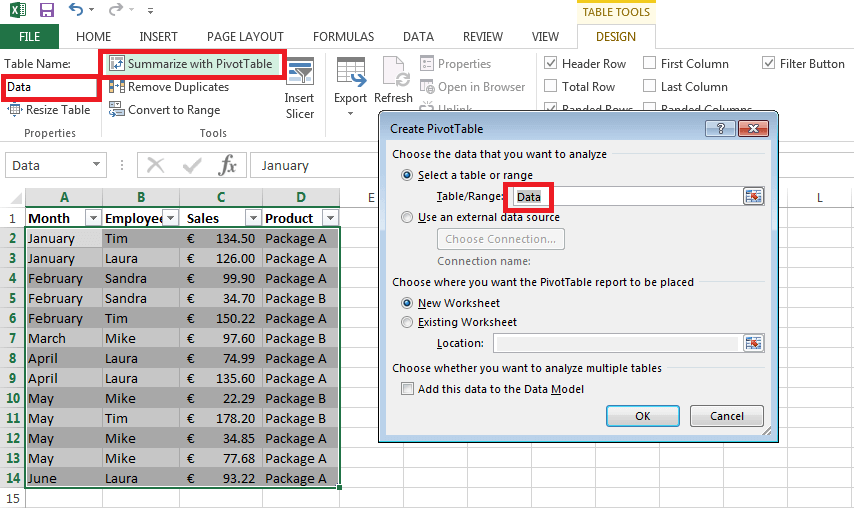Enable the Total Row checkbox

pyautogui.click(x=551, y=86)
